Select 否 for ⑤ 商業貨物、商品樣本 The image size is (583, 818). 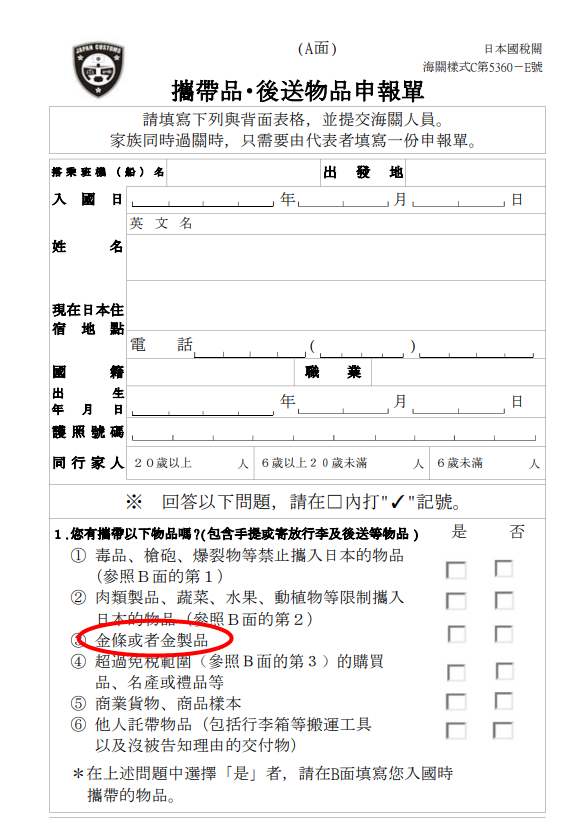[x=504, y=701]
